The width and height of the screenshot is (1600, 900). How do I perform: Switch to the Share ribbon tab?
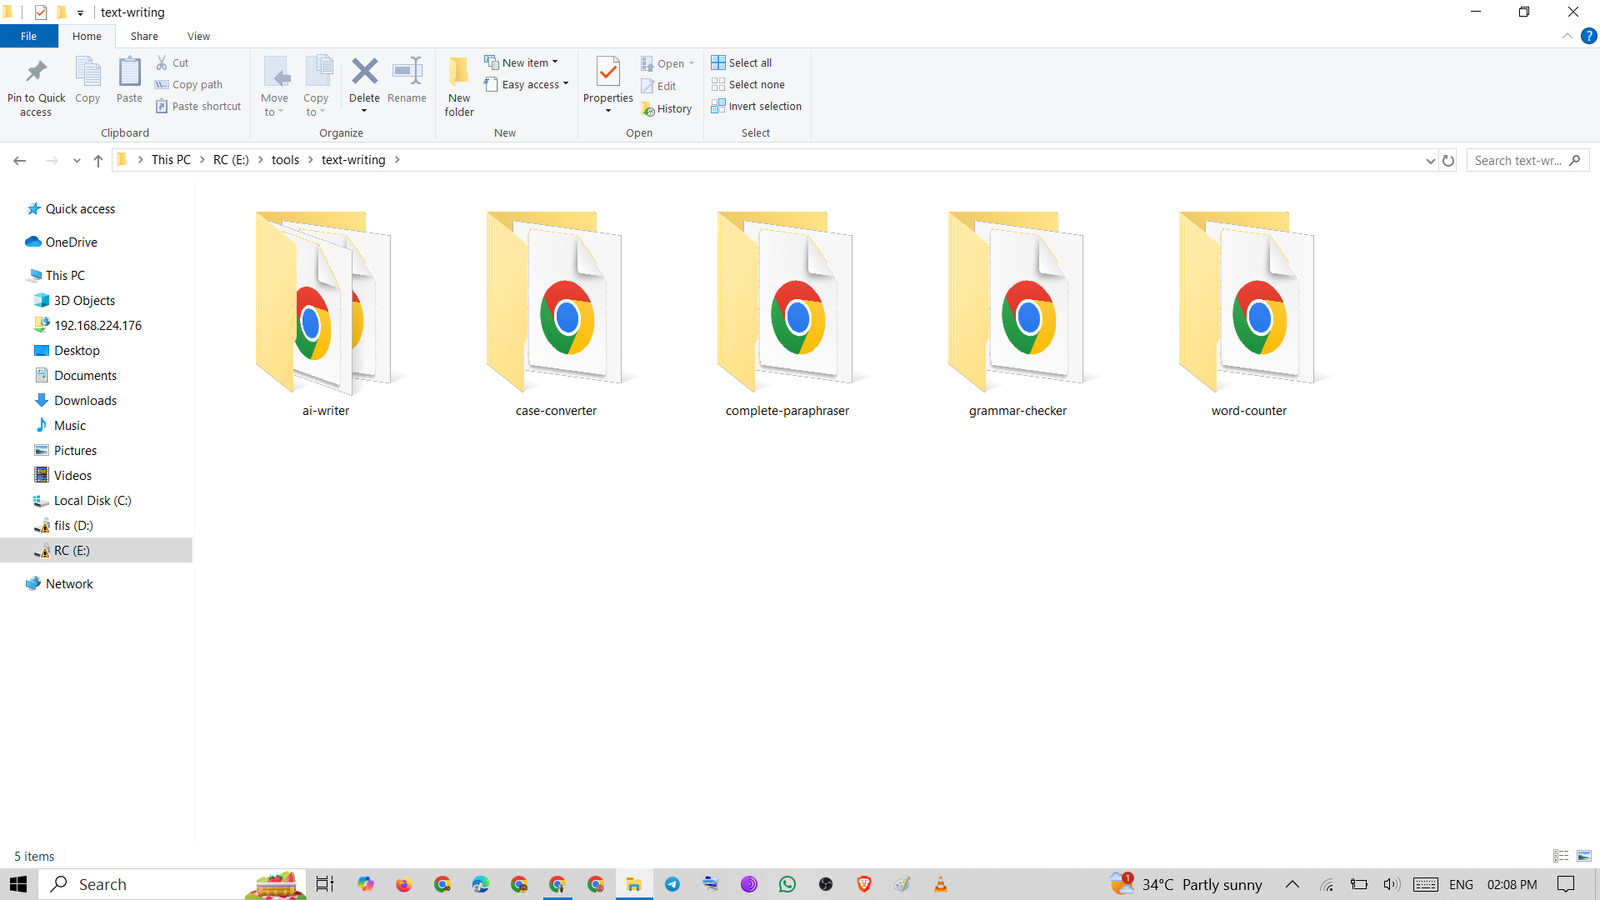[144, 36]
